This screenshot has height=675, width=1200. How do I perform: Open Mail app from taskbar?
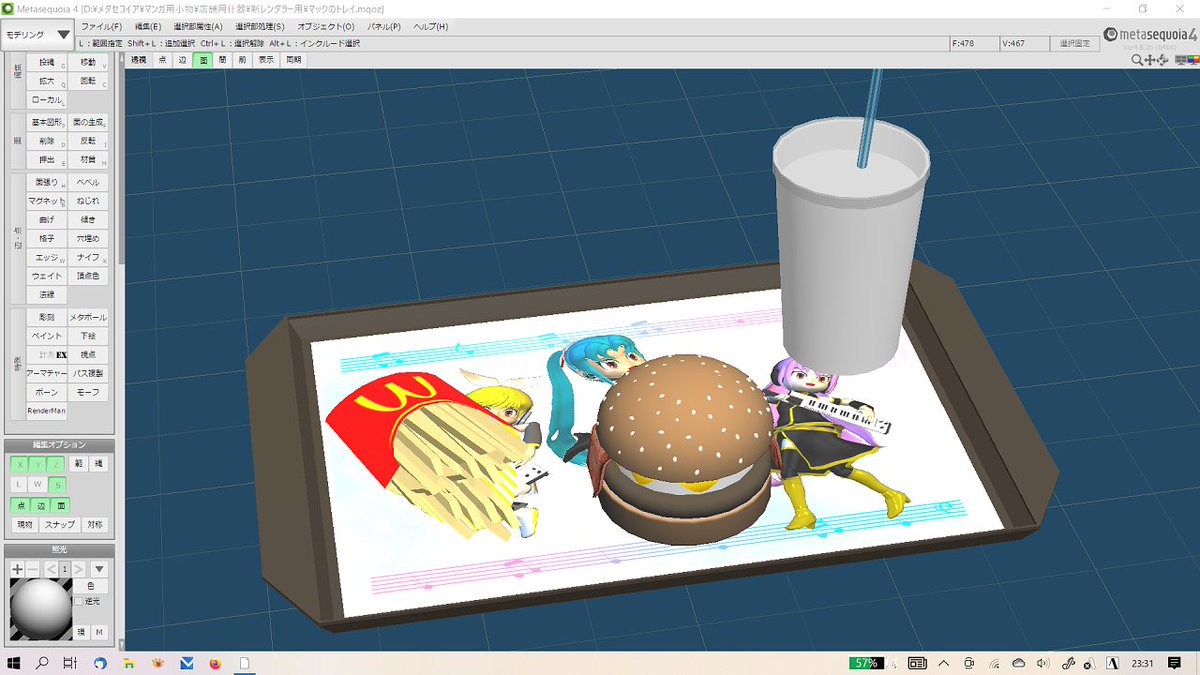[186, 663]
